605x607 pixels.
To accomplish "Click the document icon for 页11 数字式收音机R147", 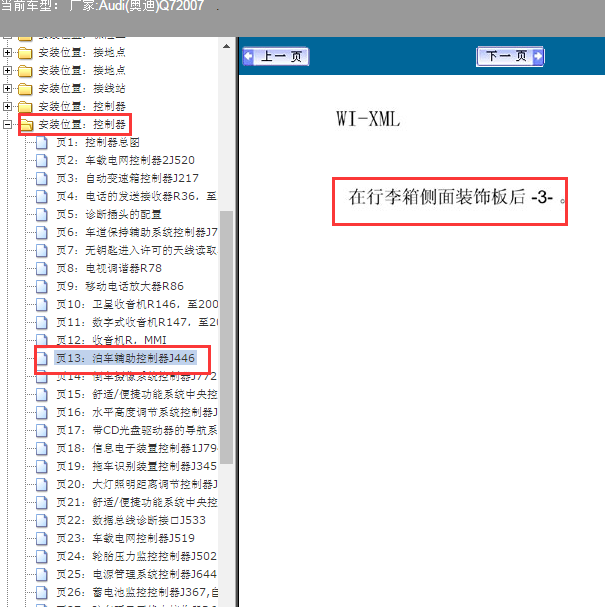I will coord(42,322).
